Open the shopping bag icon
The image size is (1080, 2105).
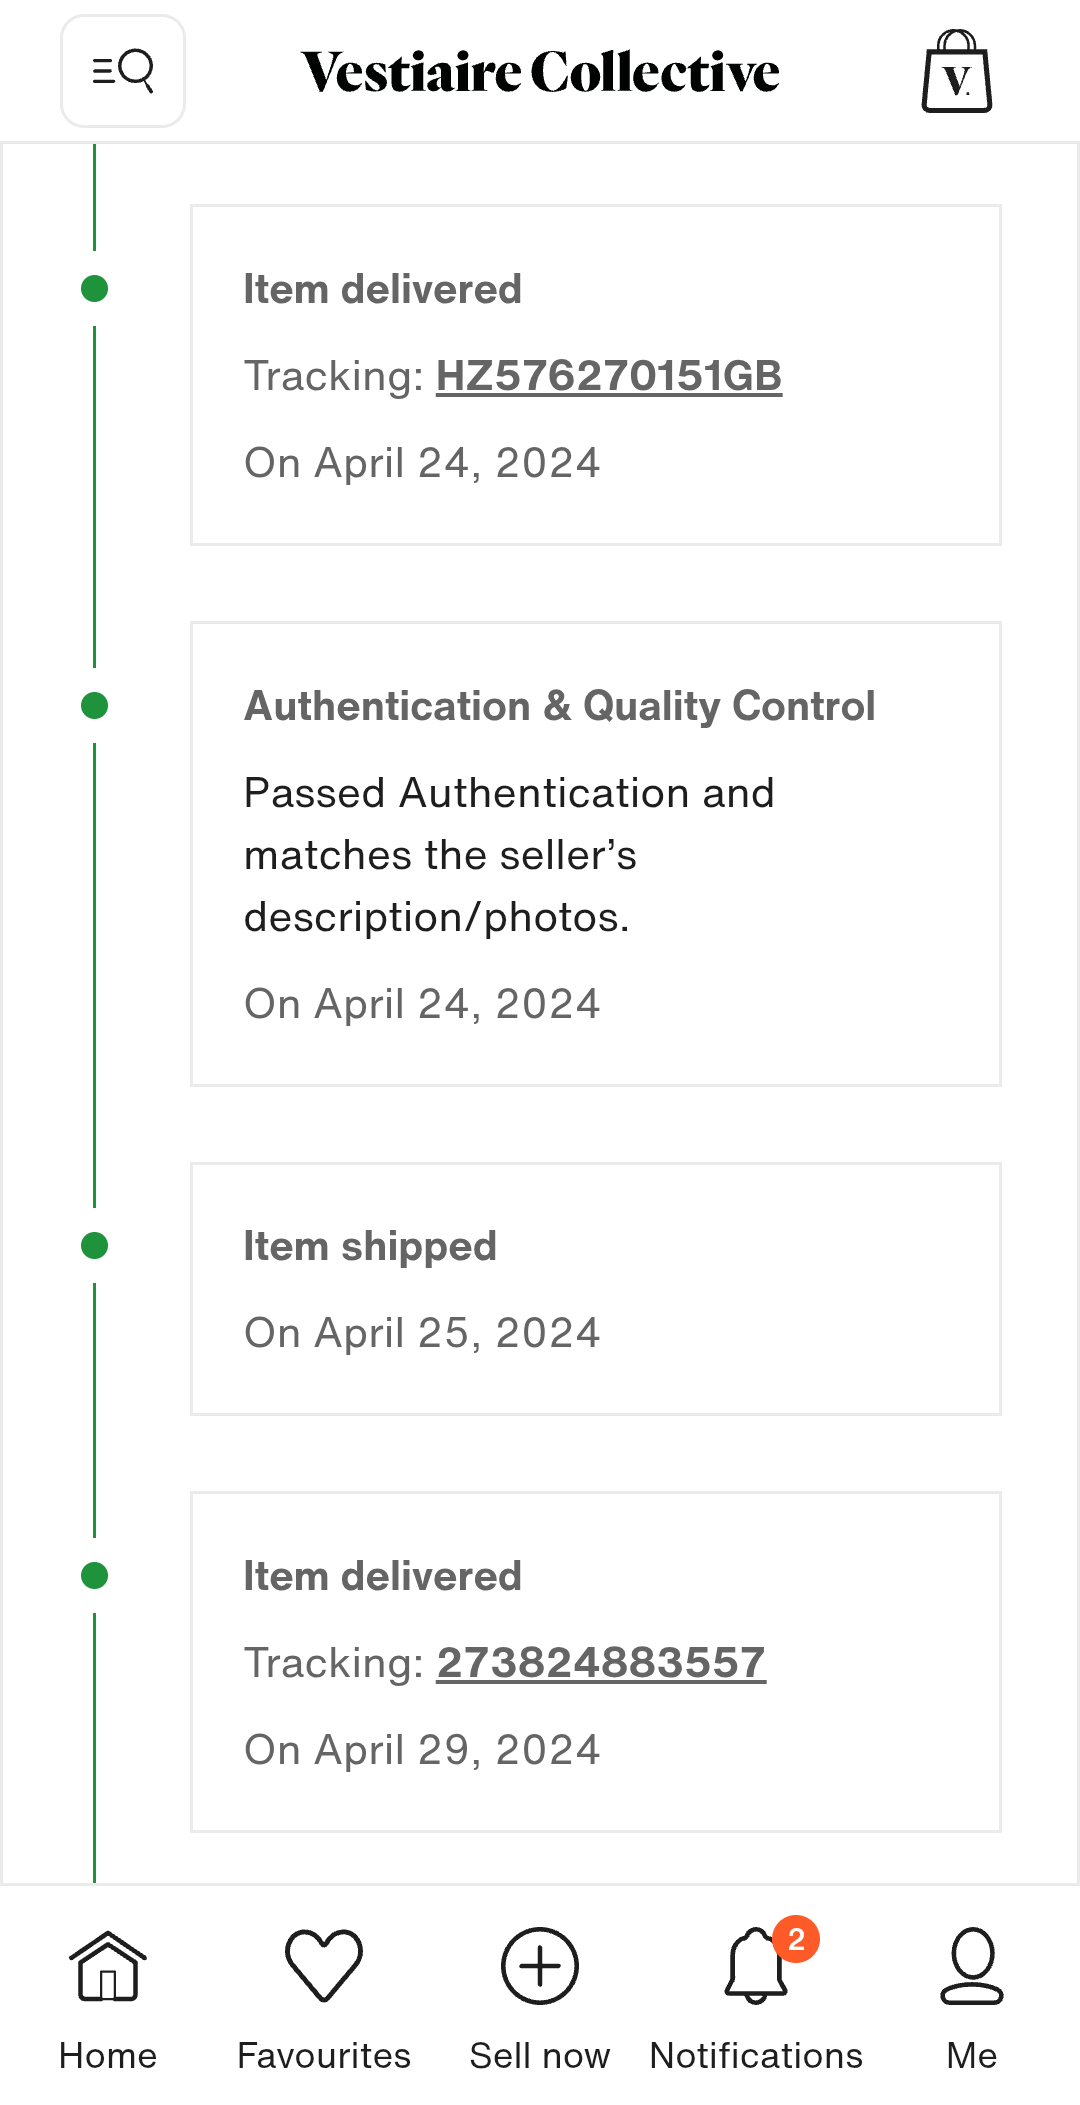tap(956, 72)
